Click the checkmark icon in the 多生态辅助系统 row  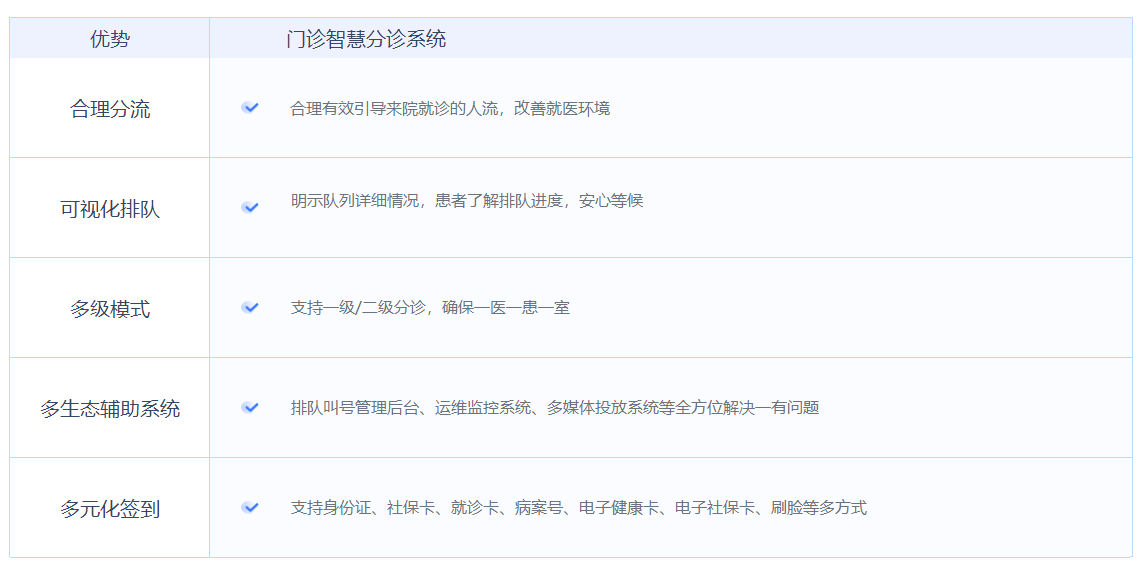pos(250,407)
